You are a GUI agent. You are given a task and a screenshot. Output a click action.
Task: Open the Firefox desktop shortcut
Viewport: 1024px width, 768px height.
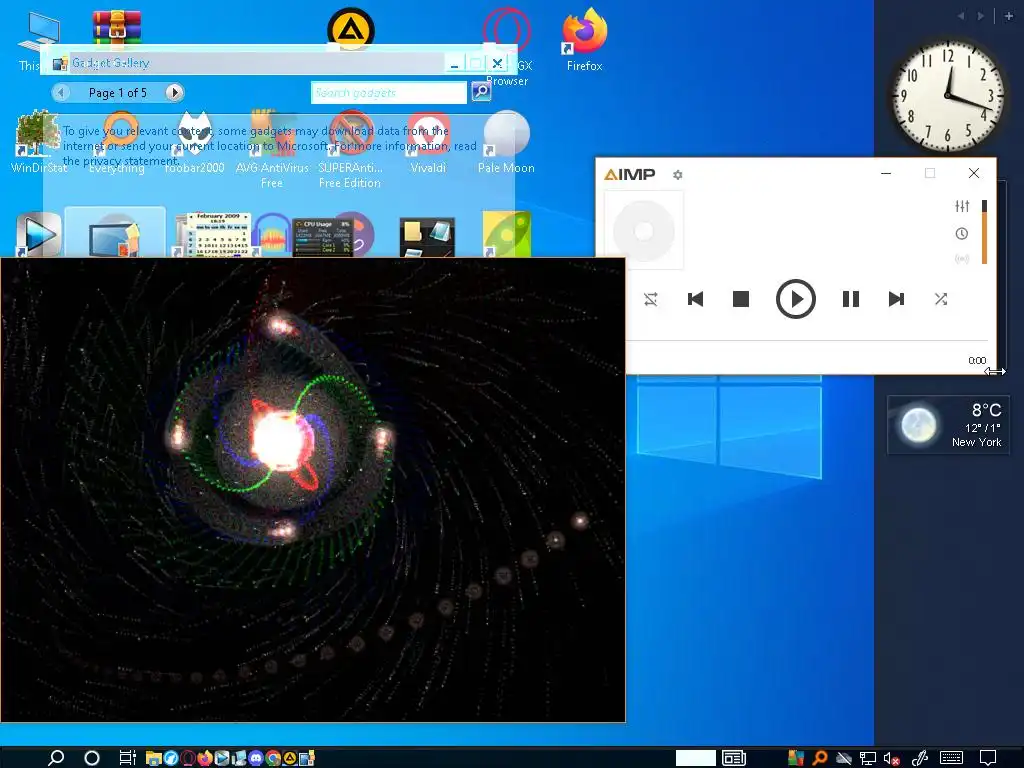click(584, 39)
